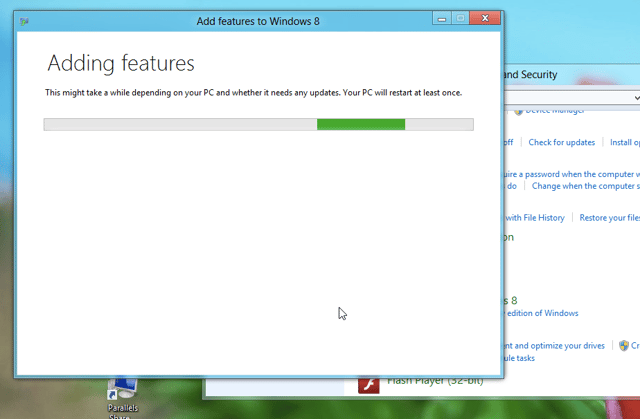This screenshot has width=640, height=419.
Task: Click the maximize button of Add features window
Action: [460, 18]
